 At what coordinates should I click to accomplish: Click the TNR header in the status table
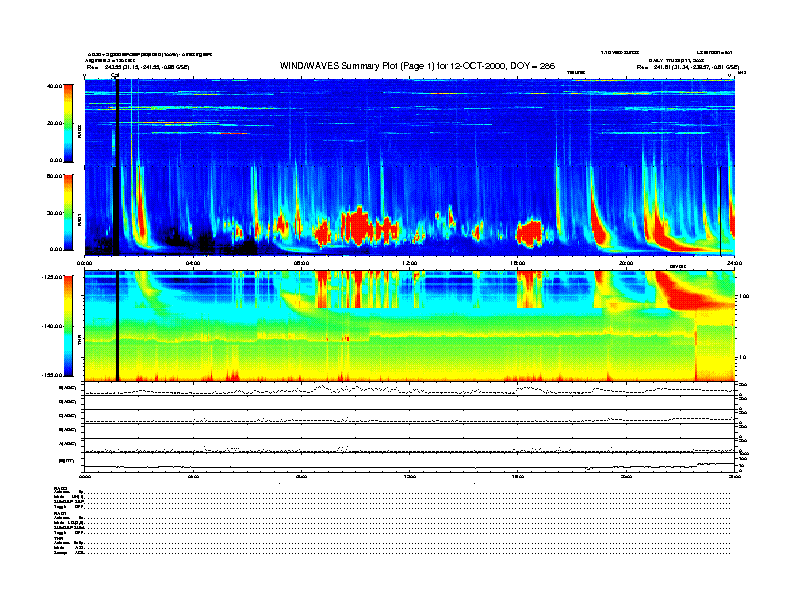(x=58, y=538)
